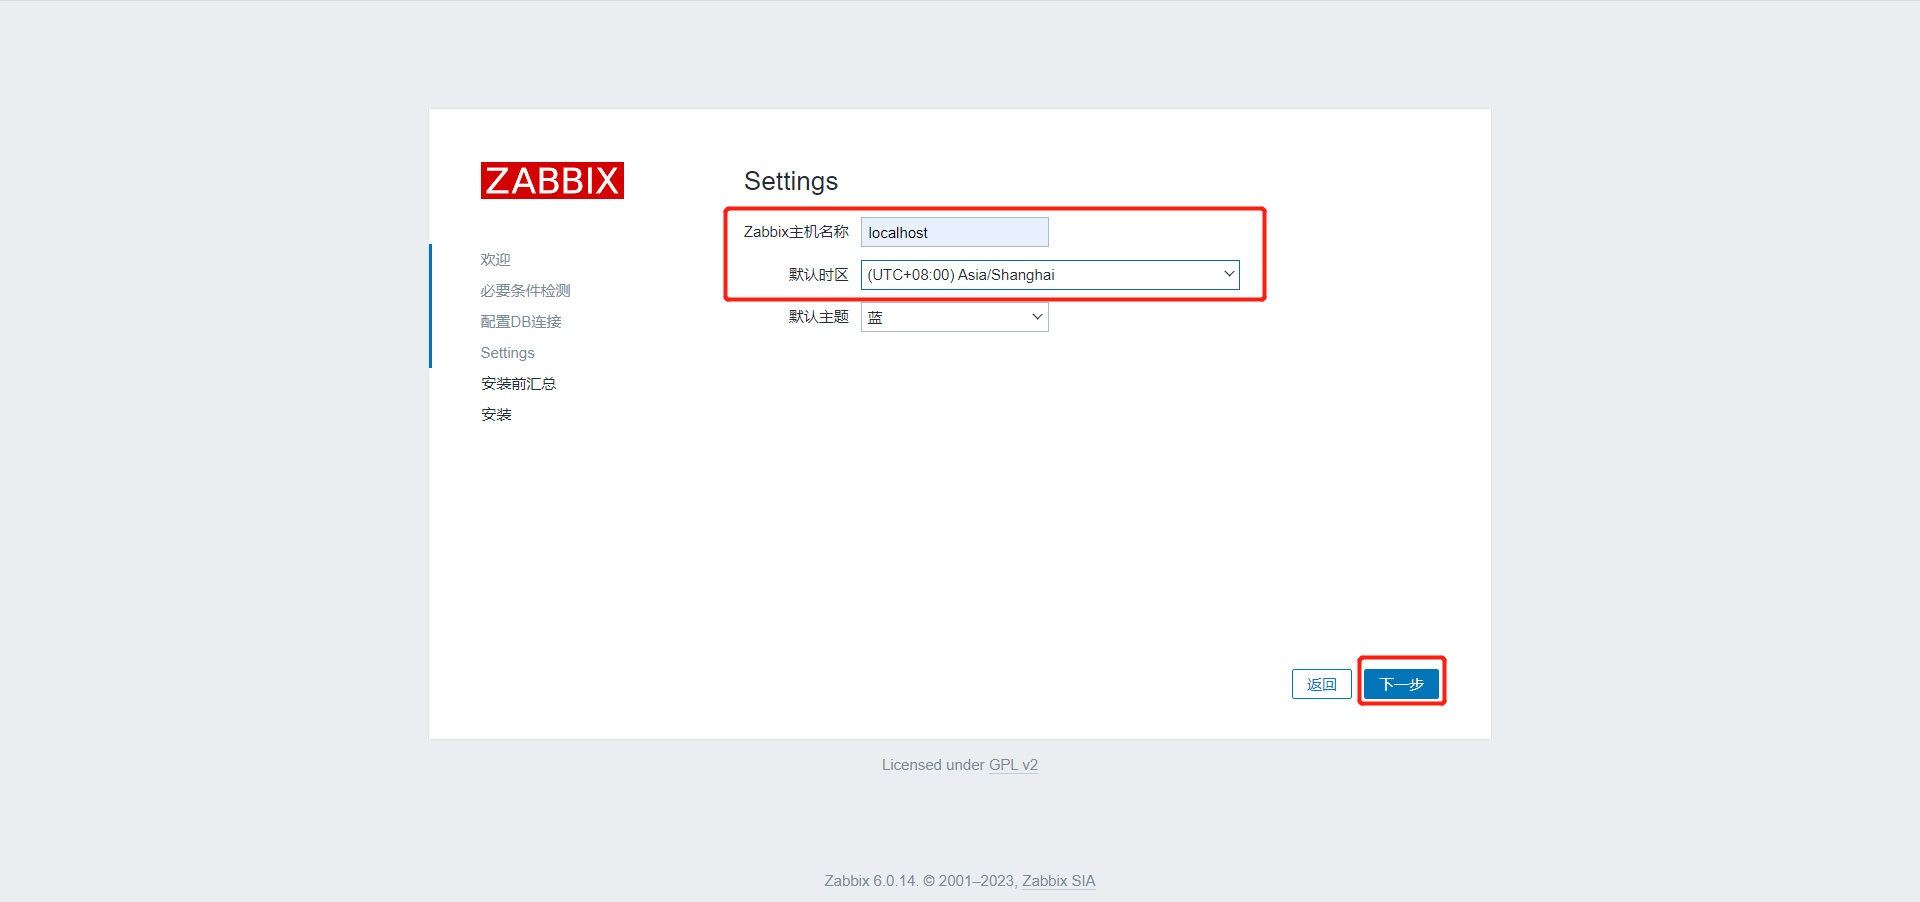Viewport: 1920px width, 902px height.
Task: Select the Settings step in sidebar
Action: pos(507,353)
